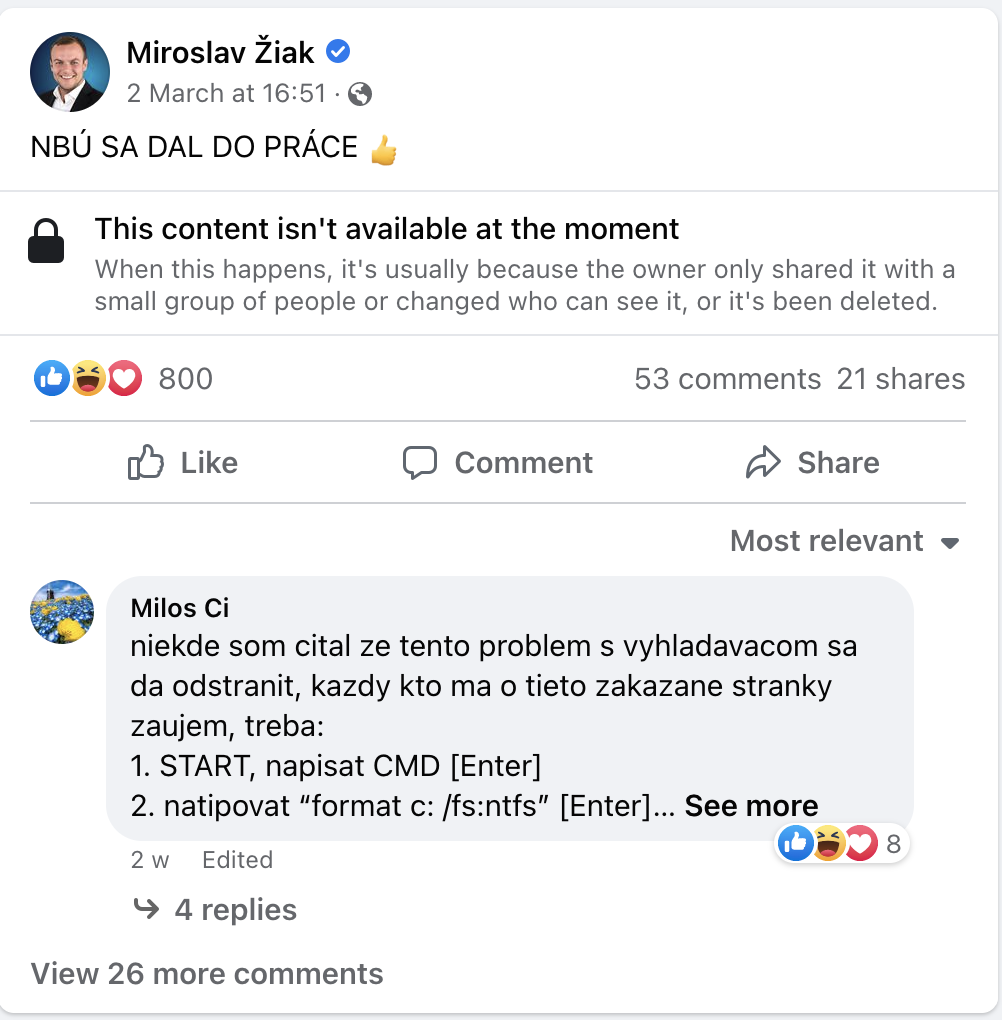Screen dimensions: 1002x1020
Task: Open the 53 comments list
Action: click(727, 379)
